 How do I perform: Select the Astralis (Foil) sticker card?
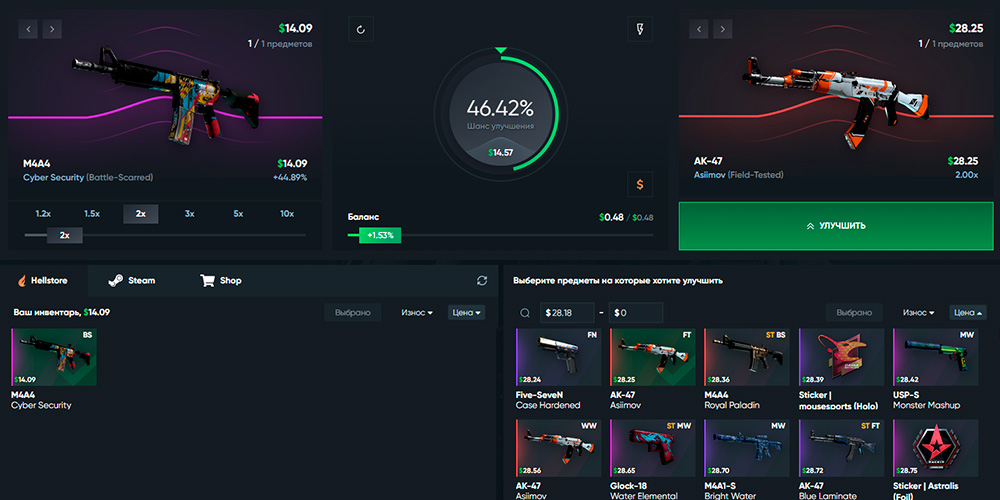tap(936, 459)
